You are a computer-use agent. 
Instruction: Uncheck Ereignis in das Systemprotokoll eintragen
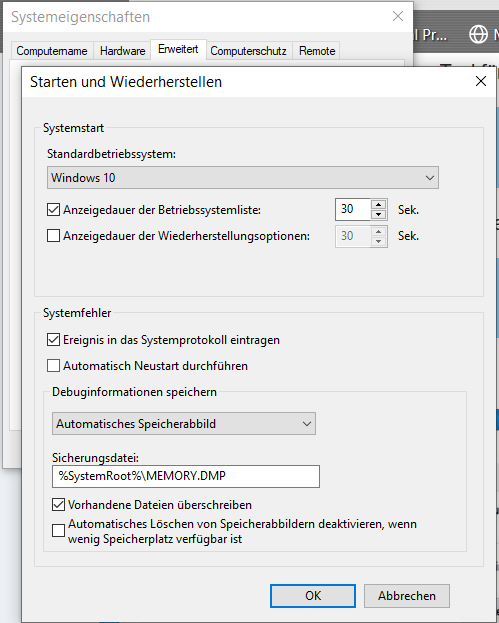tap(53, 340)
